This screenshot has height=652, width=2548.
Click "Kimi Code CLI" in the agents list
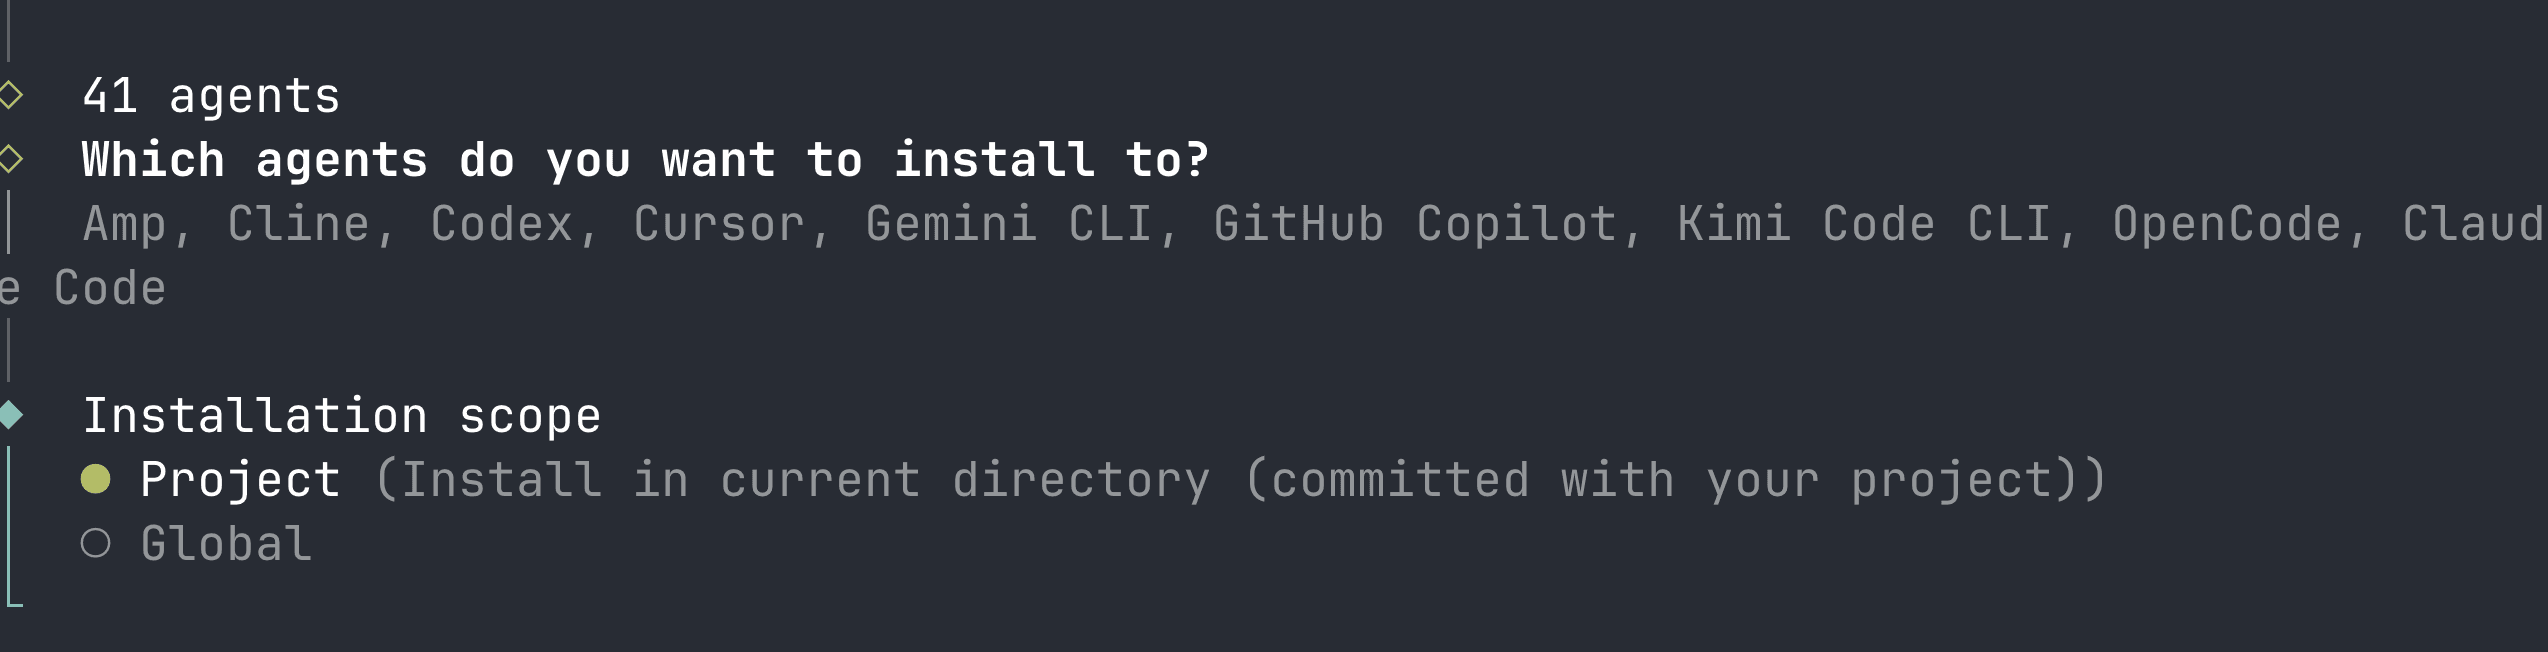(x=1865, y=223)
